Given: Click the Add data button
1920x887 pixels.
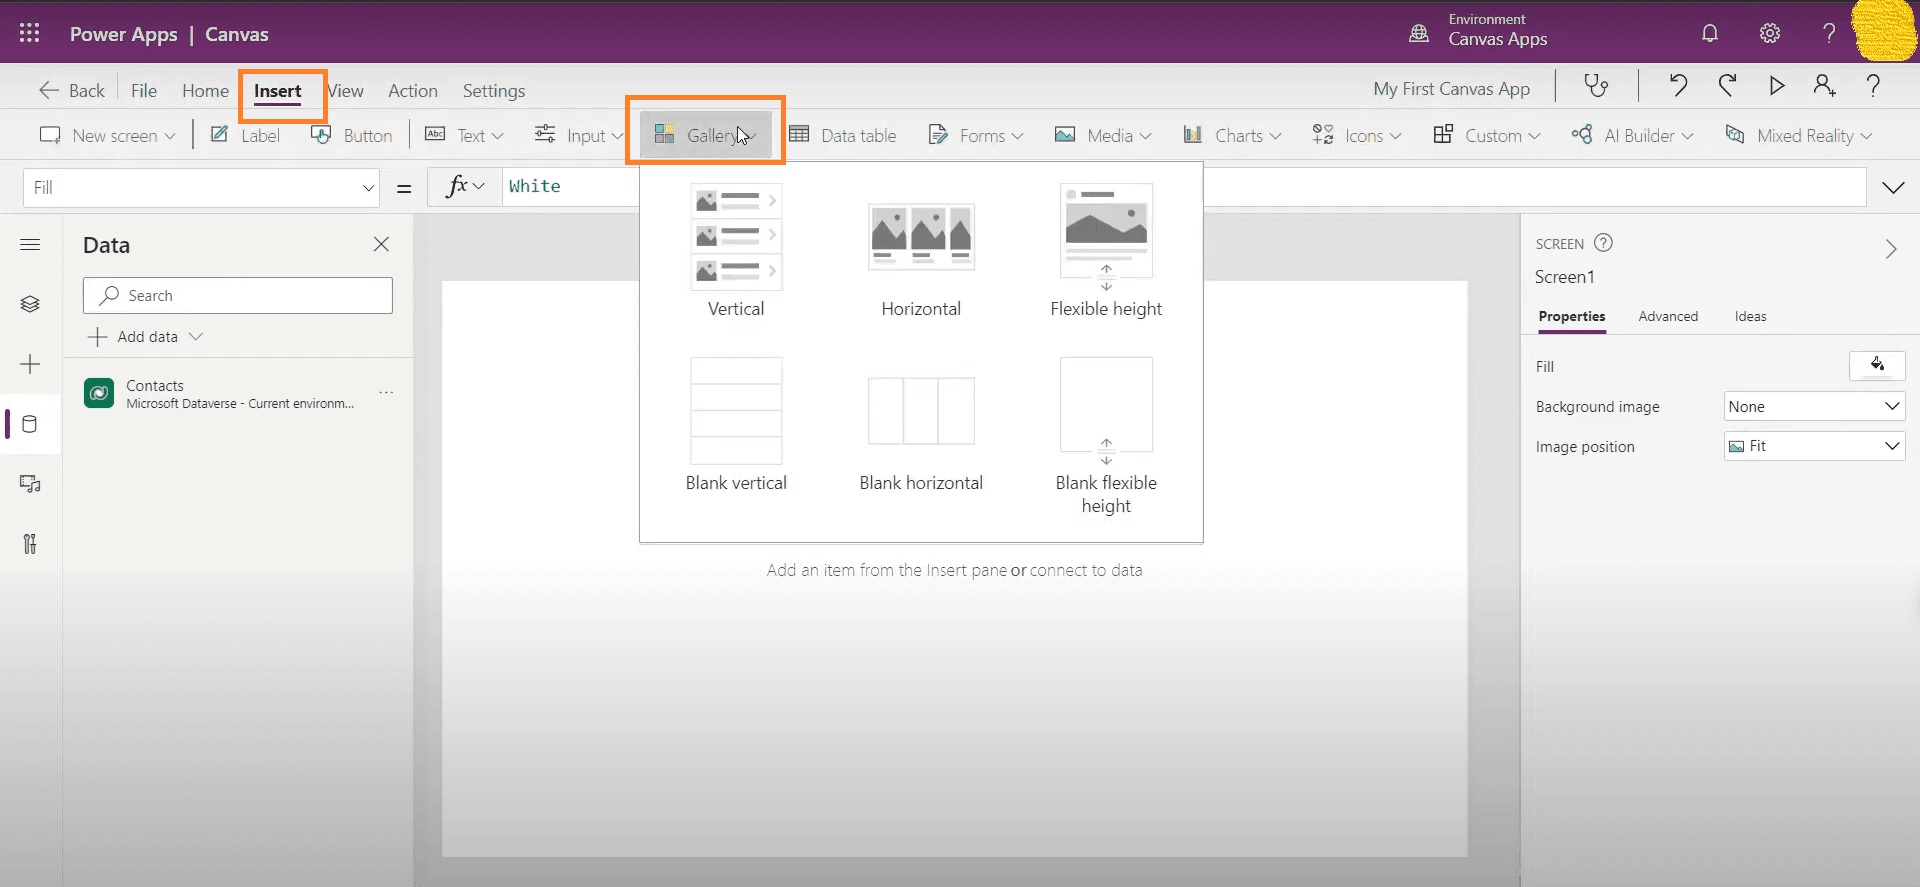Looking at the screenshot, I should click(146, 337).
